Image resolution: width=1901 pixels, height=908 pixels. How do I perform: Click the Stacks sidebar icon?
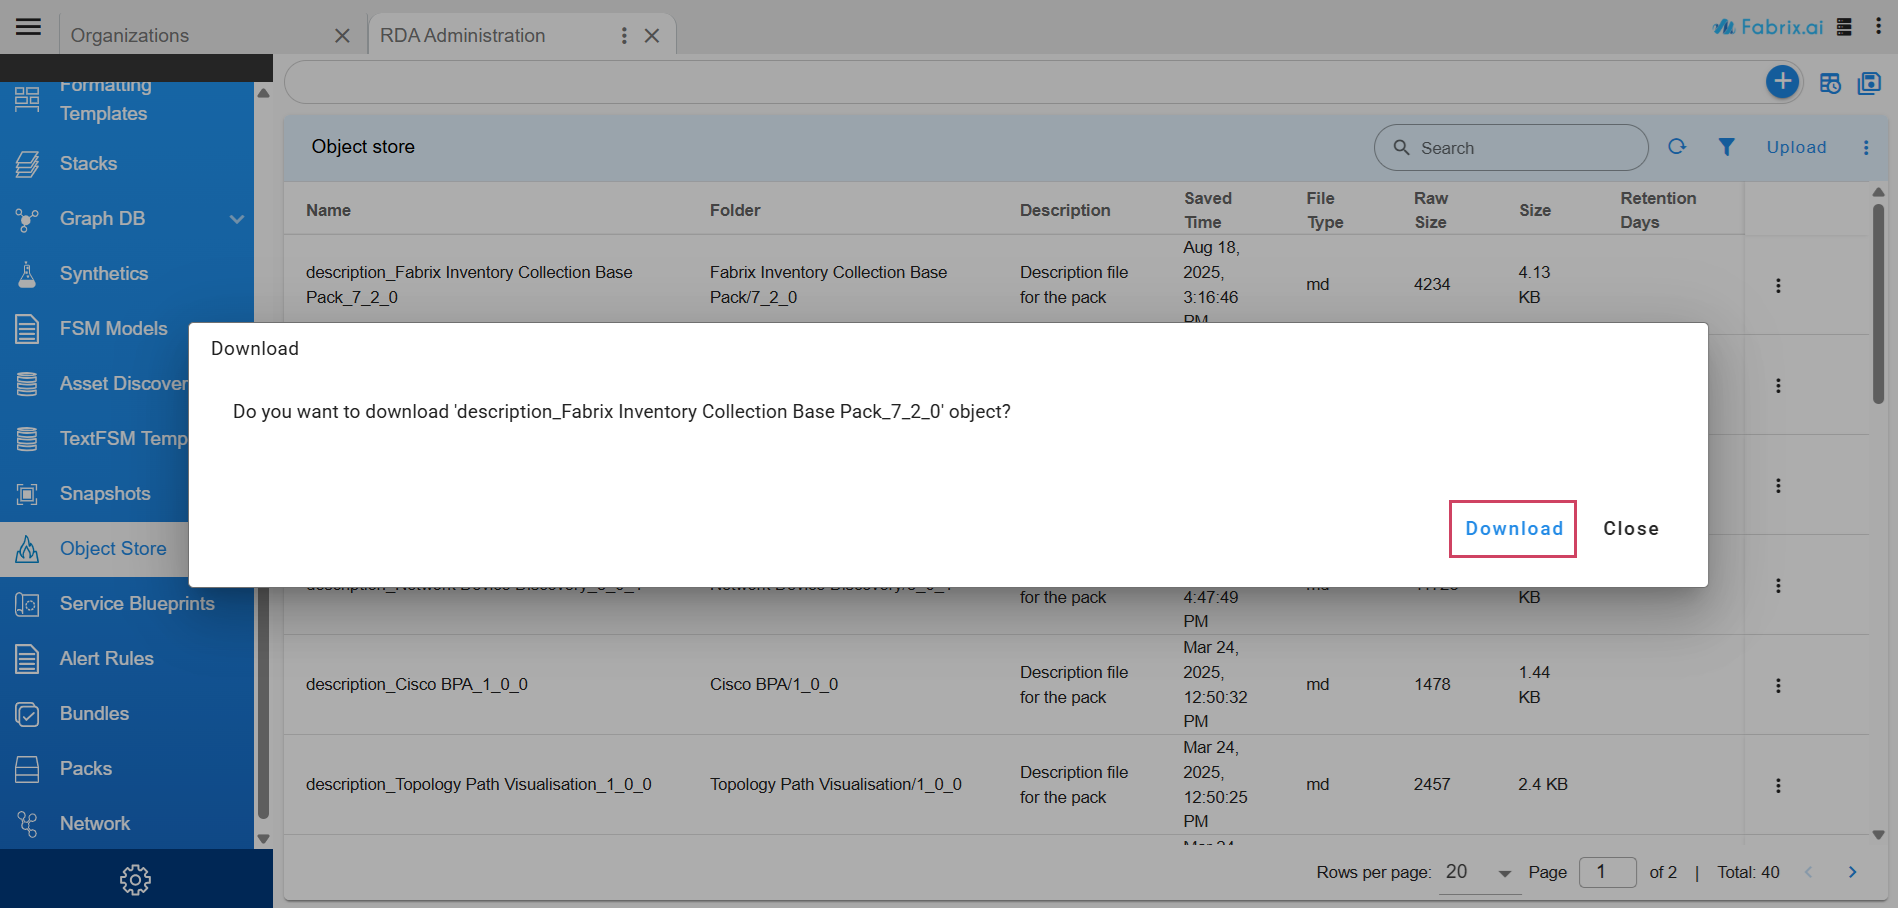coord(28,164)
